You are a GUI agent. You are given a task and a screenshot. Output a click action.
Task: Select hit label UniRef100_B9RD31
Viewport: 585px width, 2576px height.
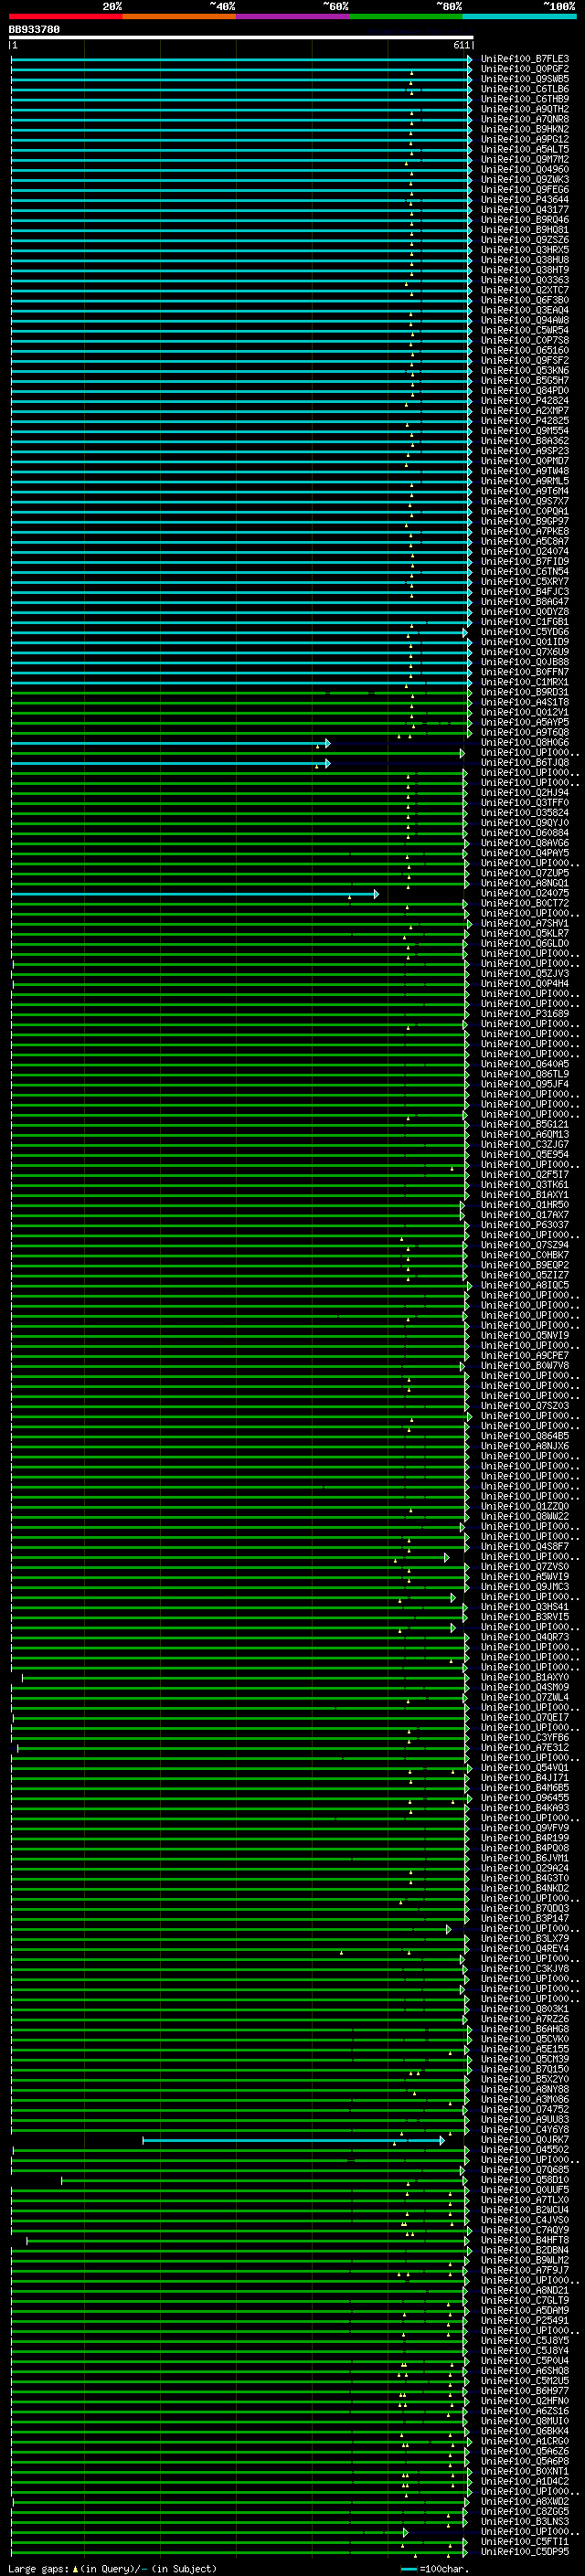click(525, 692)
